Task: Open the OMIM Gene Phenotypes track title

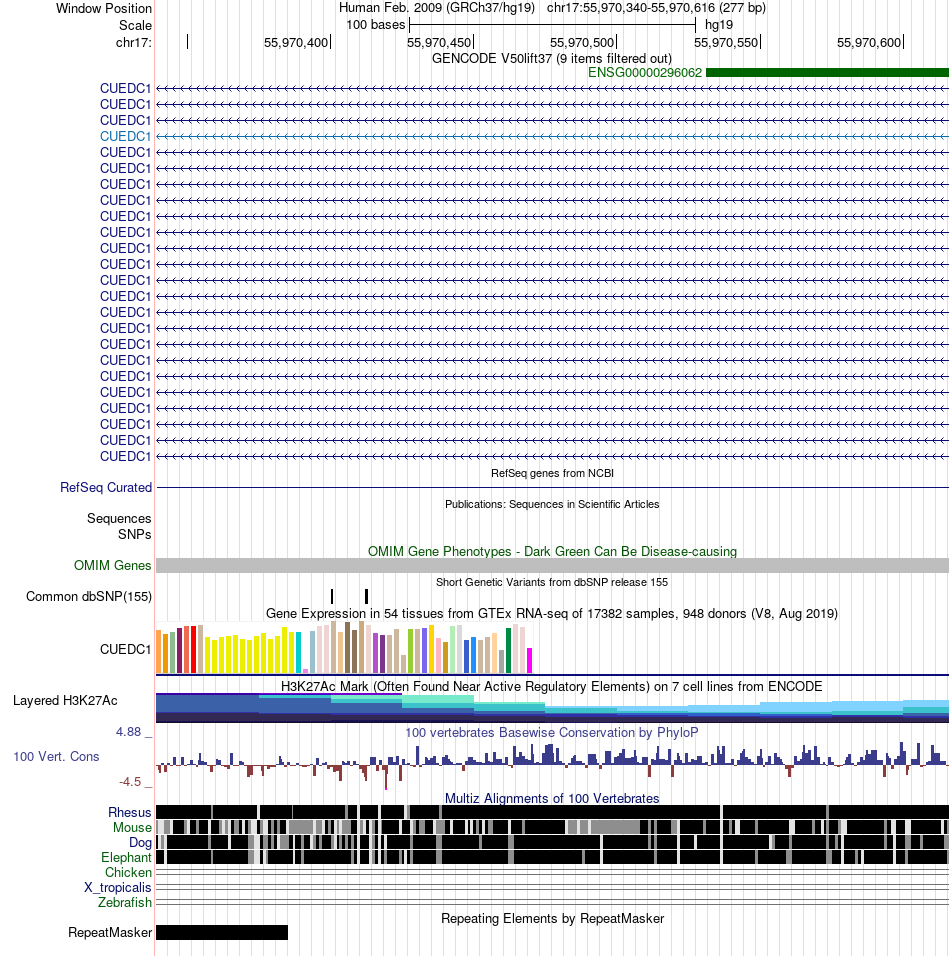Action: click(x=552, y=551)
